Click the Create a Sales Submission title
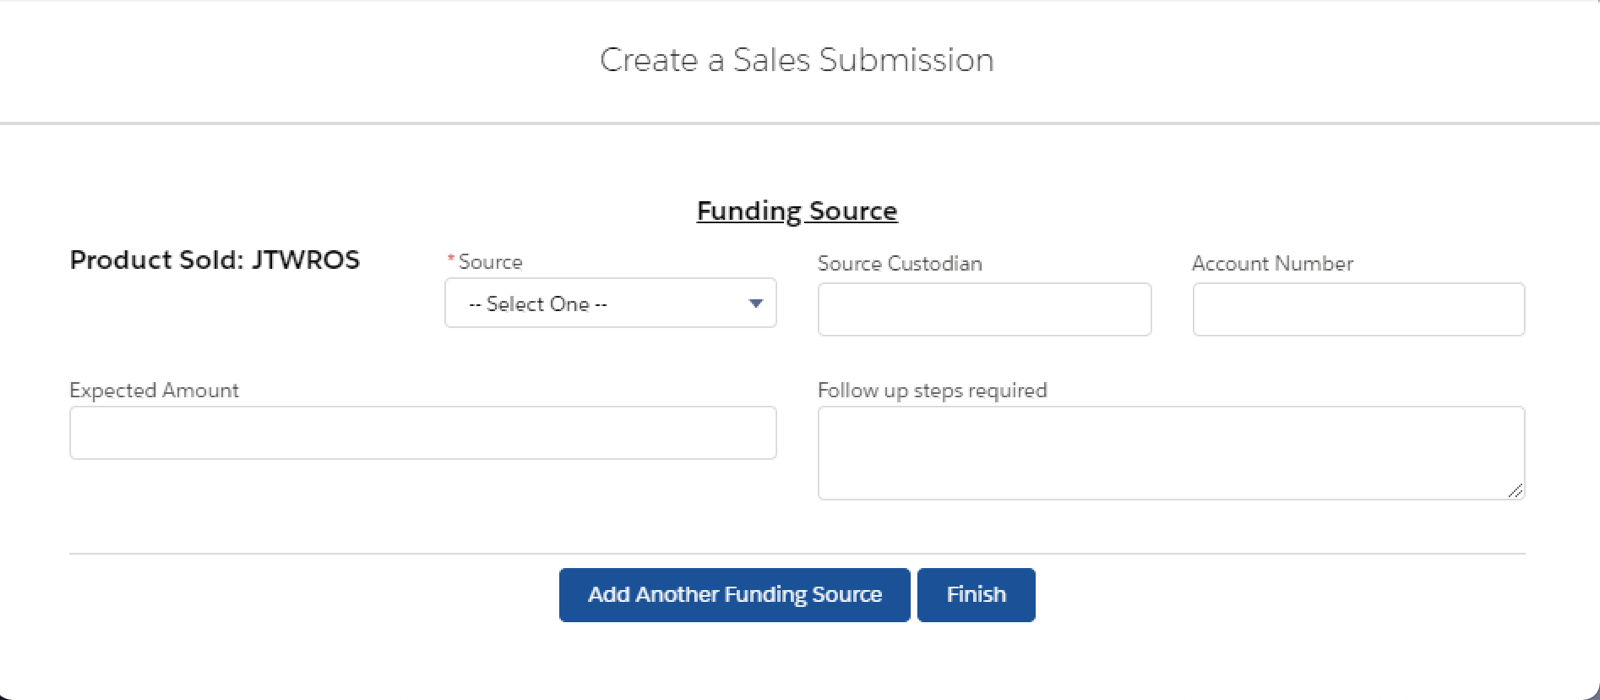This screenshot has width=1600, height=700. 797,60
